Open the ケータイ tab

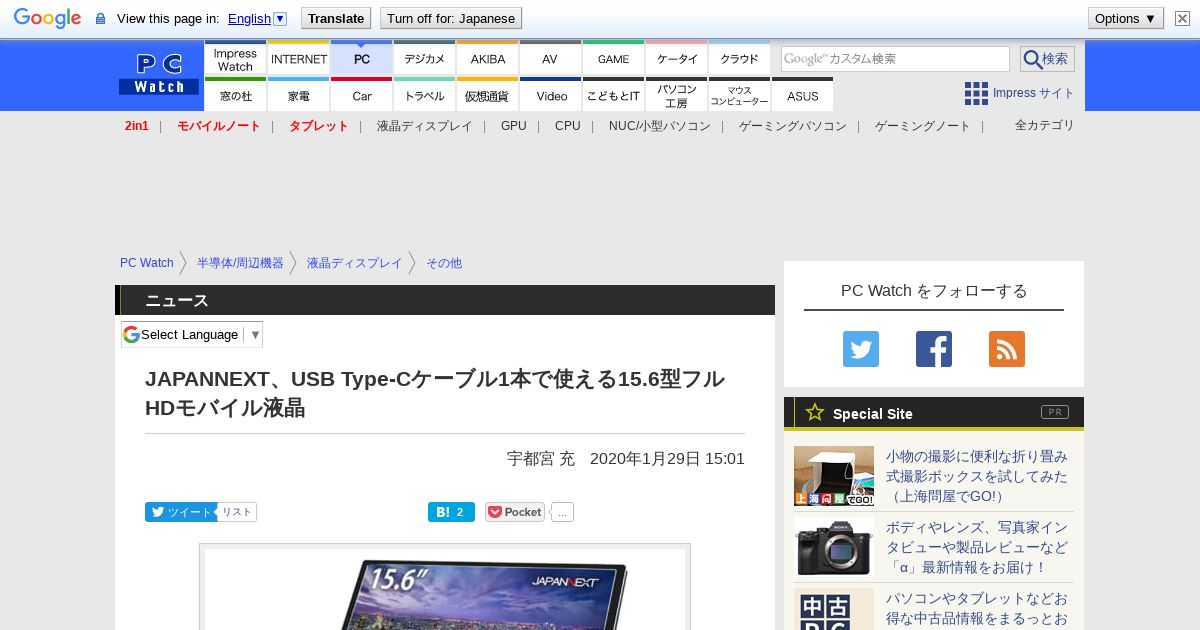[x=677, y=58]
